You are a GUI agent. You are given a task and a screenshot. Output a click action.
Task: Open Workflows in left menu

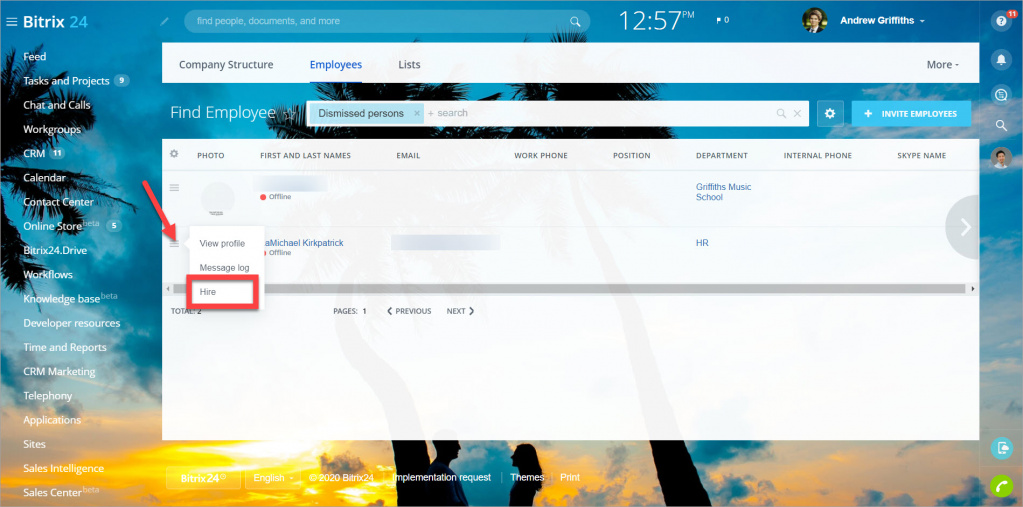coord(48,275)
